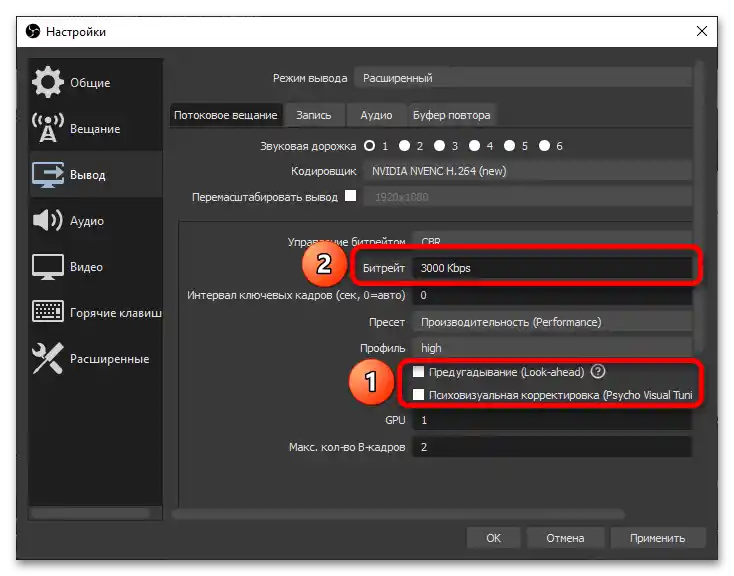Open the Видео monitor icon
The height and width of the screenshot is (576, 734).
pyautogui.click(x=48, y=266)
